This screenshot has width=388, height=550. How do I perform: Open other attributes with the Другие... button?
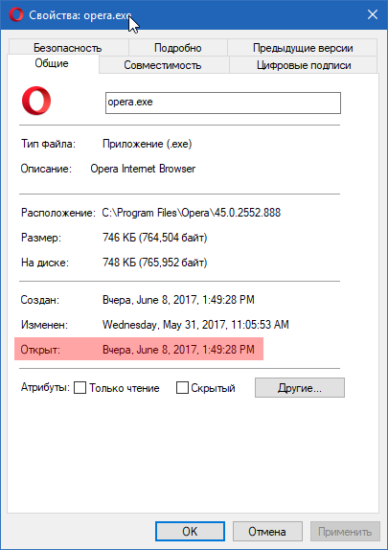[300, 388]
